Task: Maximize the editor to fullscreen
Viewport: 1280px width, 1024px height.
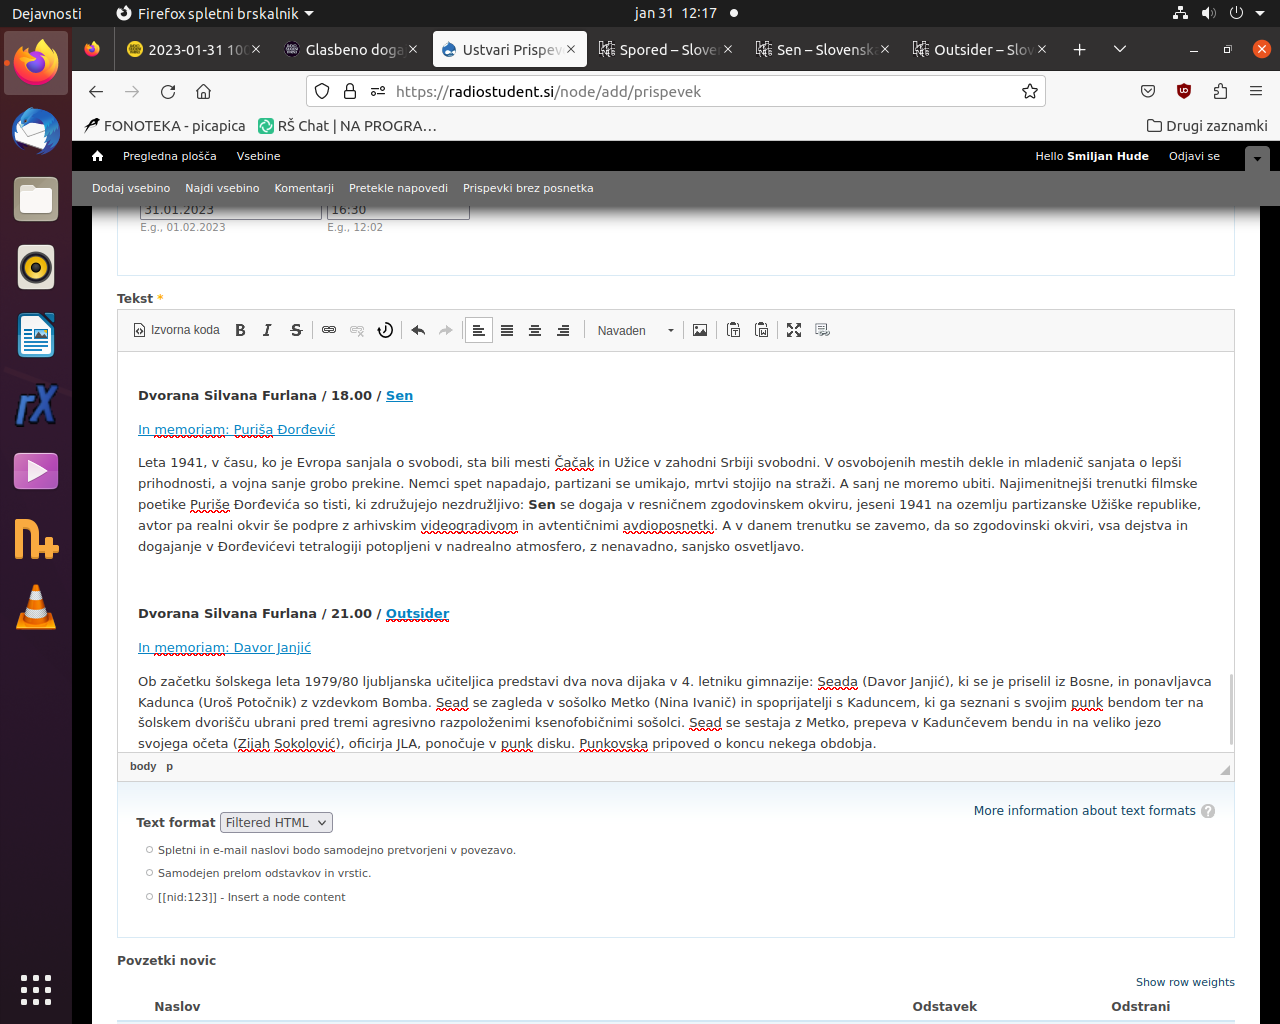Action: pyautogui.click(x=794, y=330)
